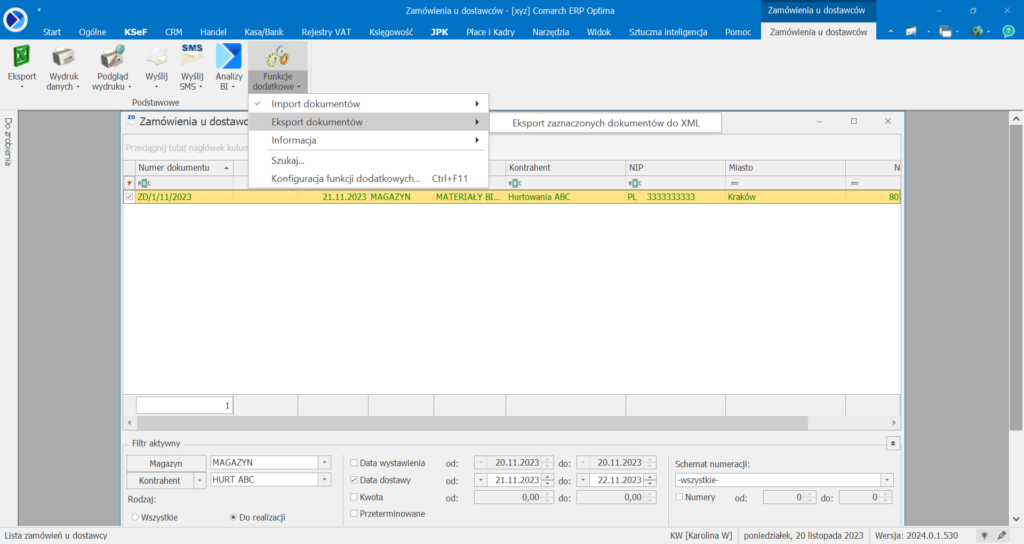Enable the Data wystawienia checkbox
The height and width of the screenshot is (544, 1024).
[354, 463]
